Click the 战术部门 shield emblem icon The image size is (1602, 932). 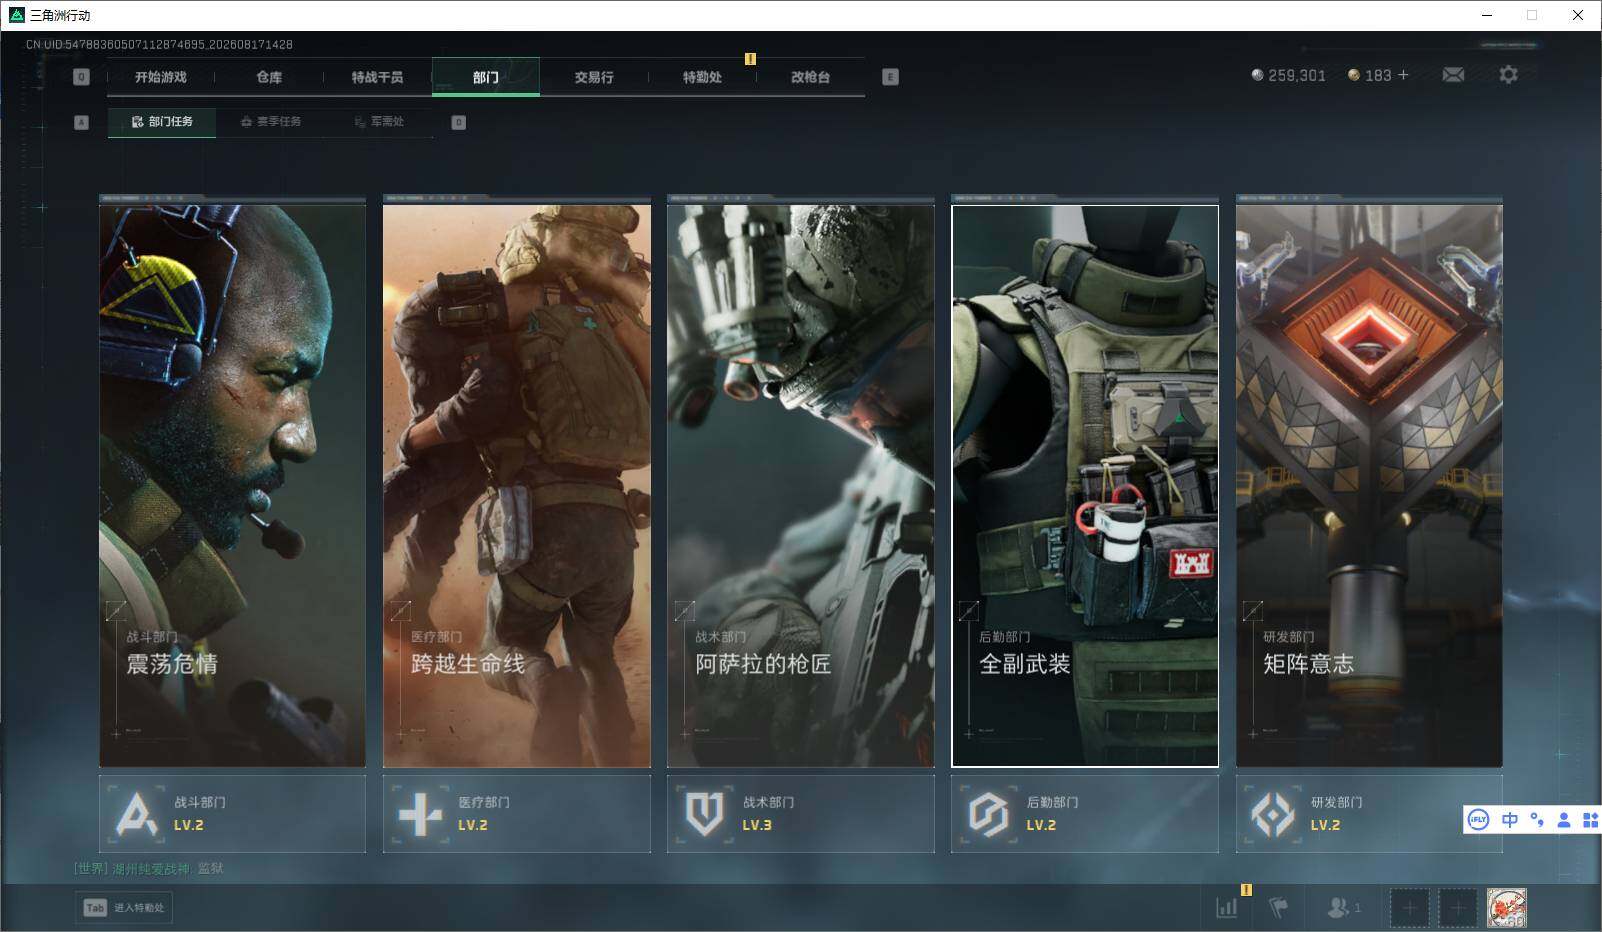(704, 814)
